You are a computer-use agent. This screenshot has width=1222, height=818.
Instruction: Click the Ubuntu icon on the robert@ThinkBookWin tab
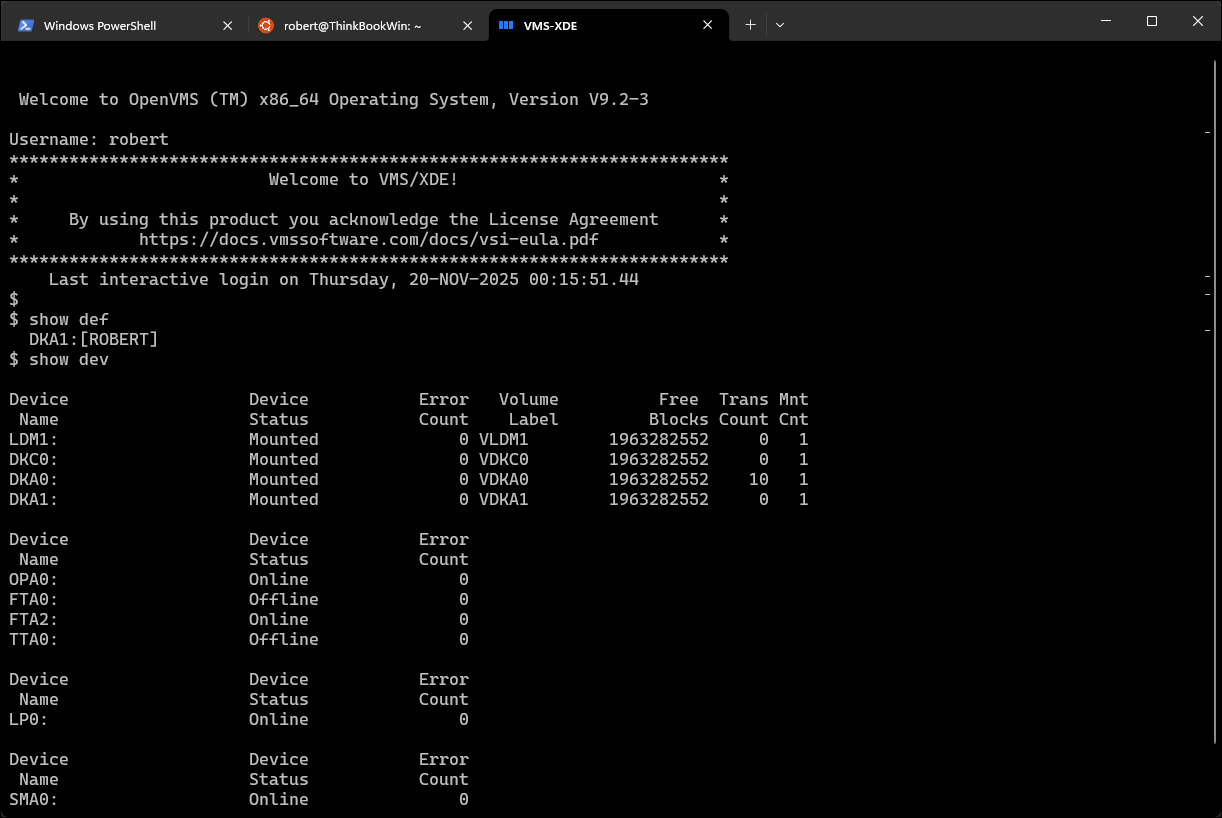(x=266, y=24)
